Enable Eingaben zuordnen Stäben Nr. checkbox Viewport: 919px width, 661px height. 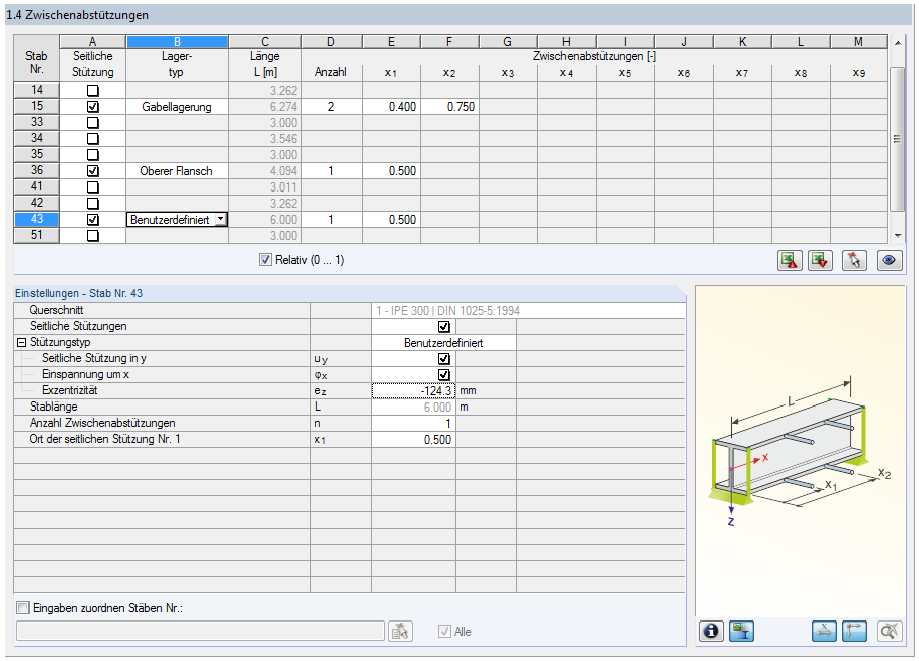23,608
